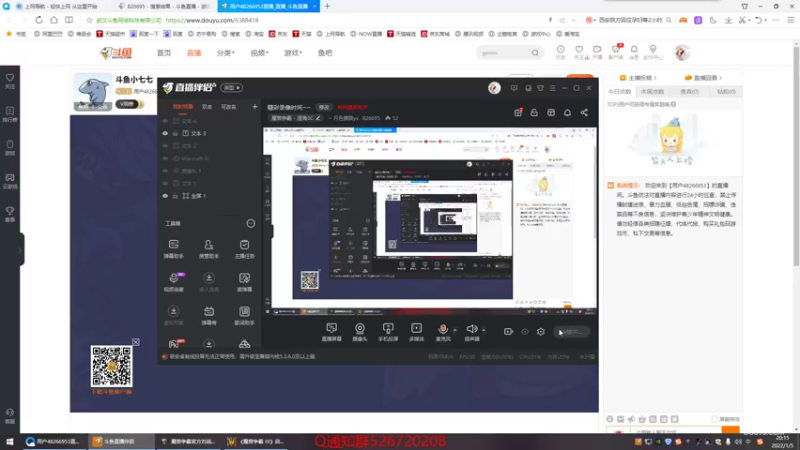Add 手机投屏 phone mirroring source
The width and height of the screenshot is (800, 450).
point(388,332)
